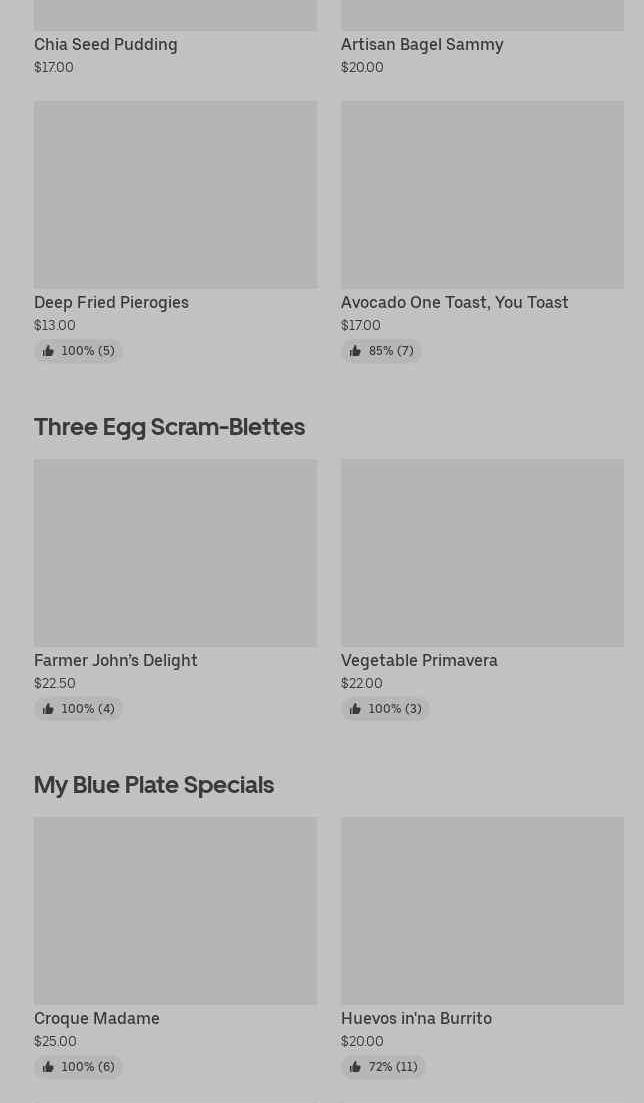The image size is (644, 1103).
Task: Select the Deep Fried Pierogies photo
Action: click(175, 194)
